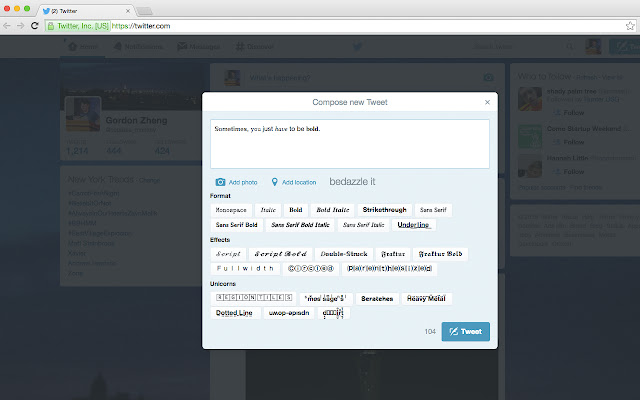Apply the Scratches unicorn style
The width and height of the screenshot is (640, 400).
coord(377,298)
